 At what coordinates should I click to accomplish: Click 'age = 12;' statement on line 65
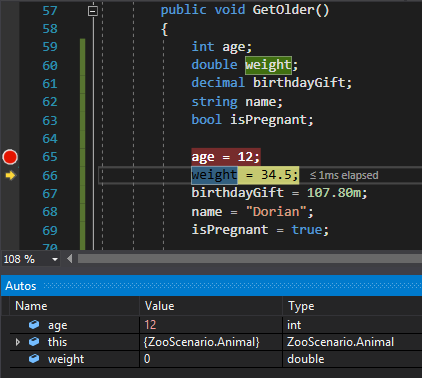click(226, 157)
